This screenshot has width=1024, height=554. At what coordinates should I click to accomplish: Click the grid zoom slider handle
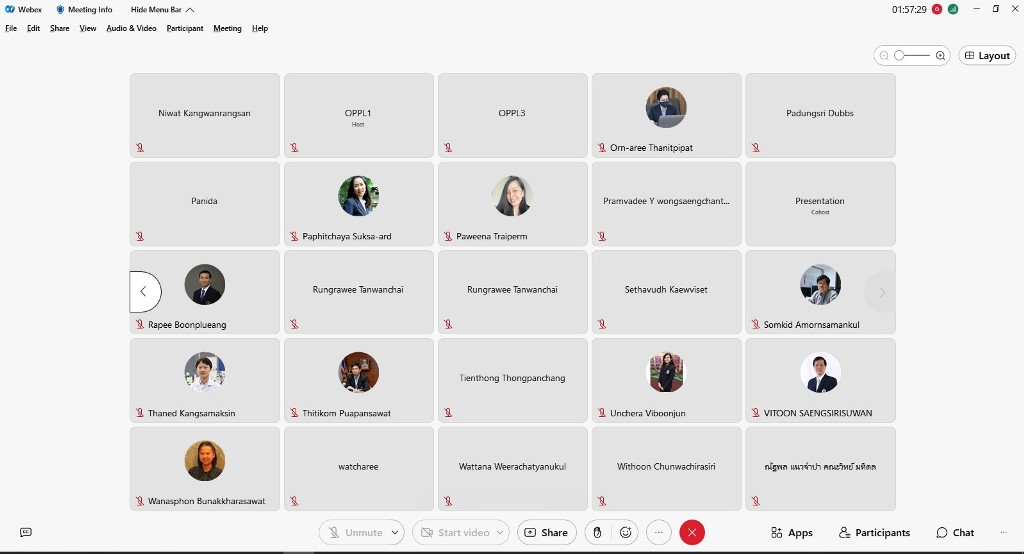[899, 56]
